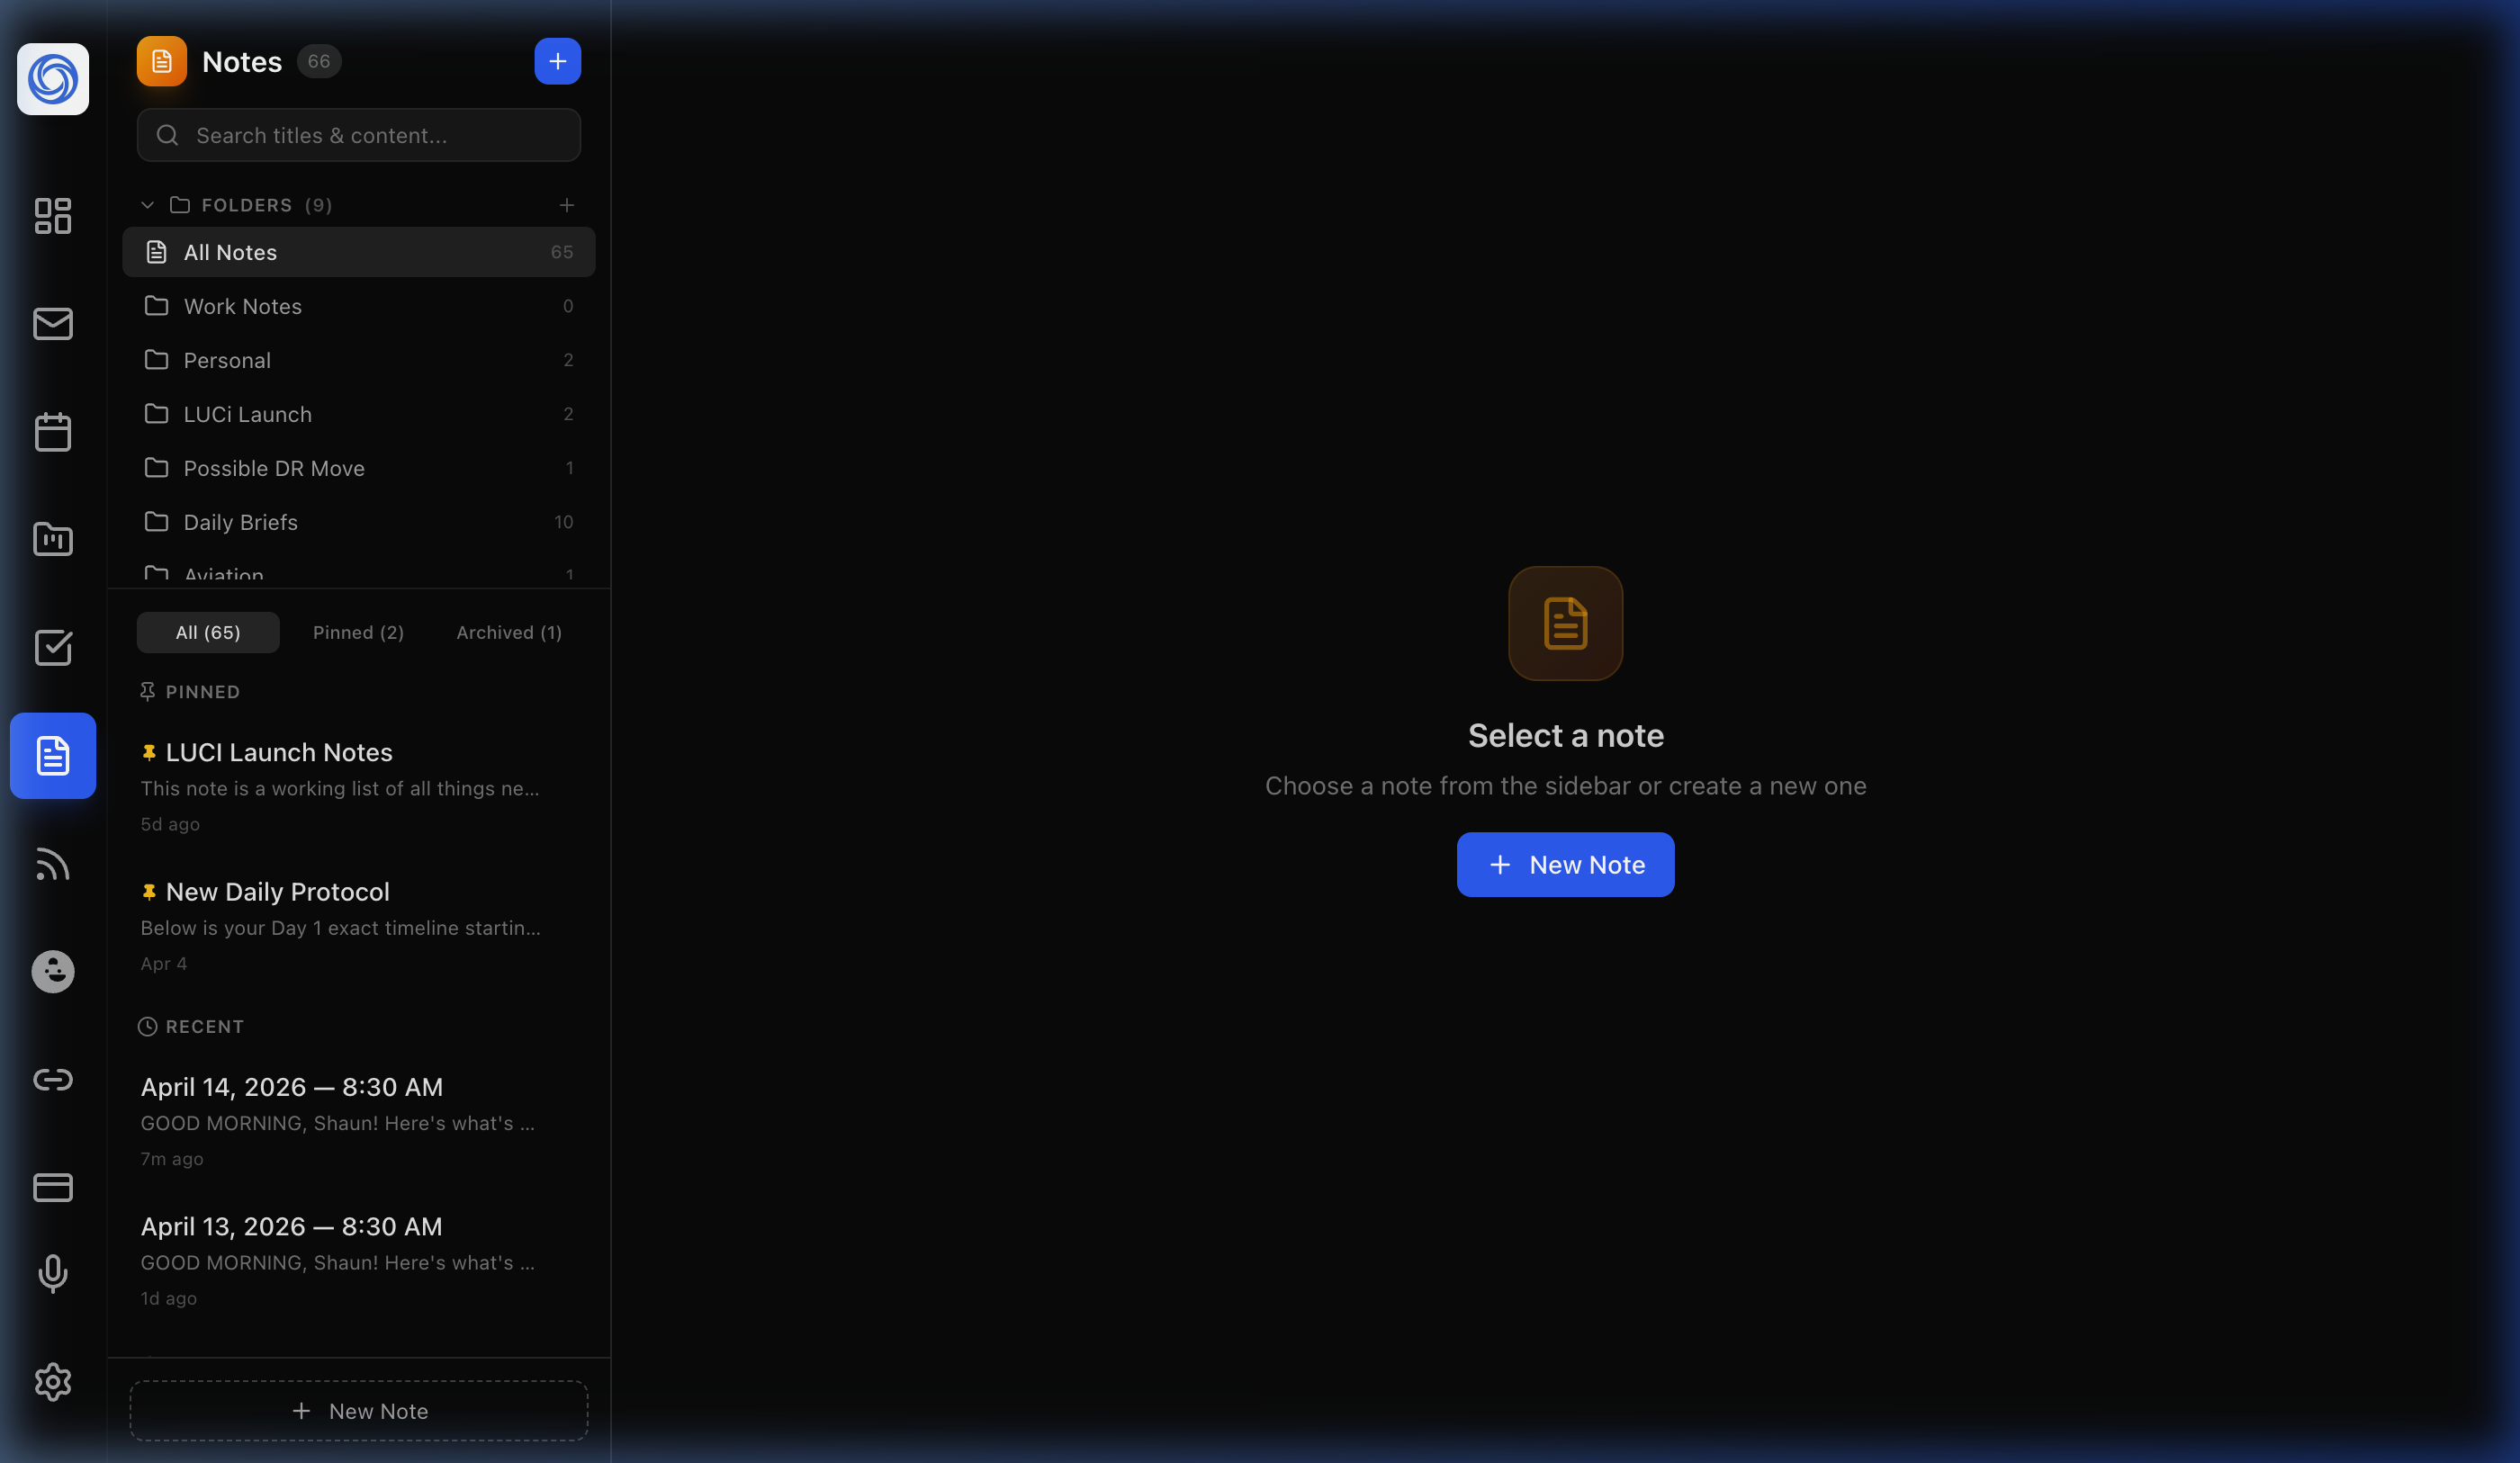Click the search titles & content field
Image resolution: width=2520 pixels, height=1463 pixels.
[359, 136]
